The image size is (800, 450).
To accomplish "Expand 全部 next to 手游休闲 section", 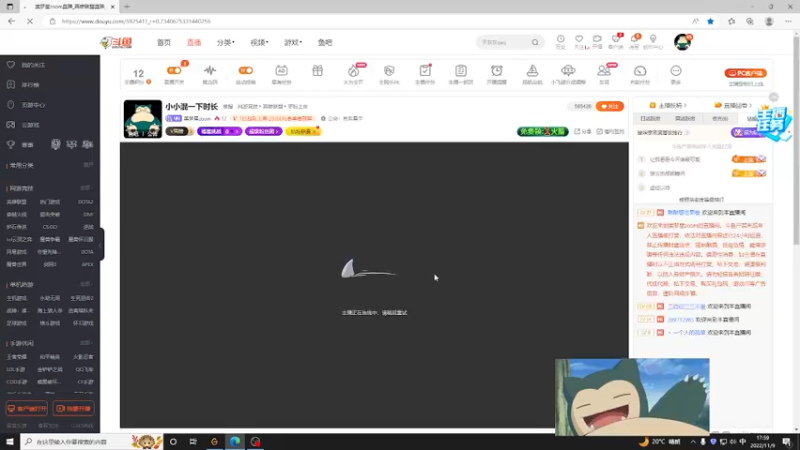I will tap(87, 343).
